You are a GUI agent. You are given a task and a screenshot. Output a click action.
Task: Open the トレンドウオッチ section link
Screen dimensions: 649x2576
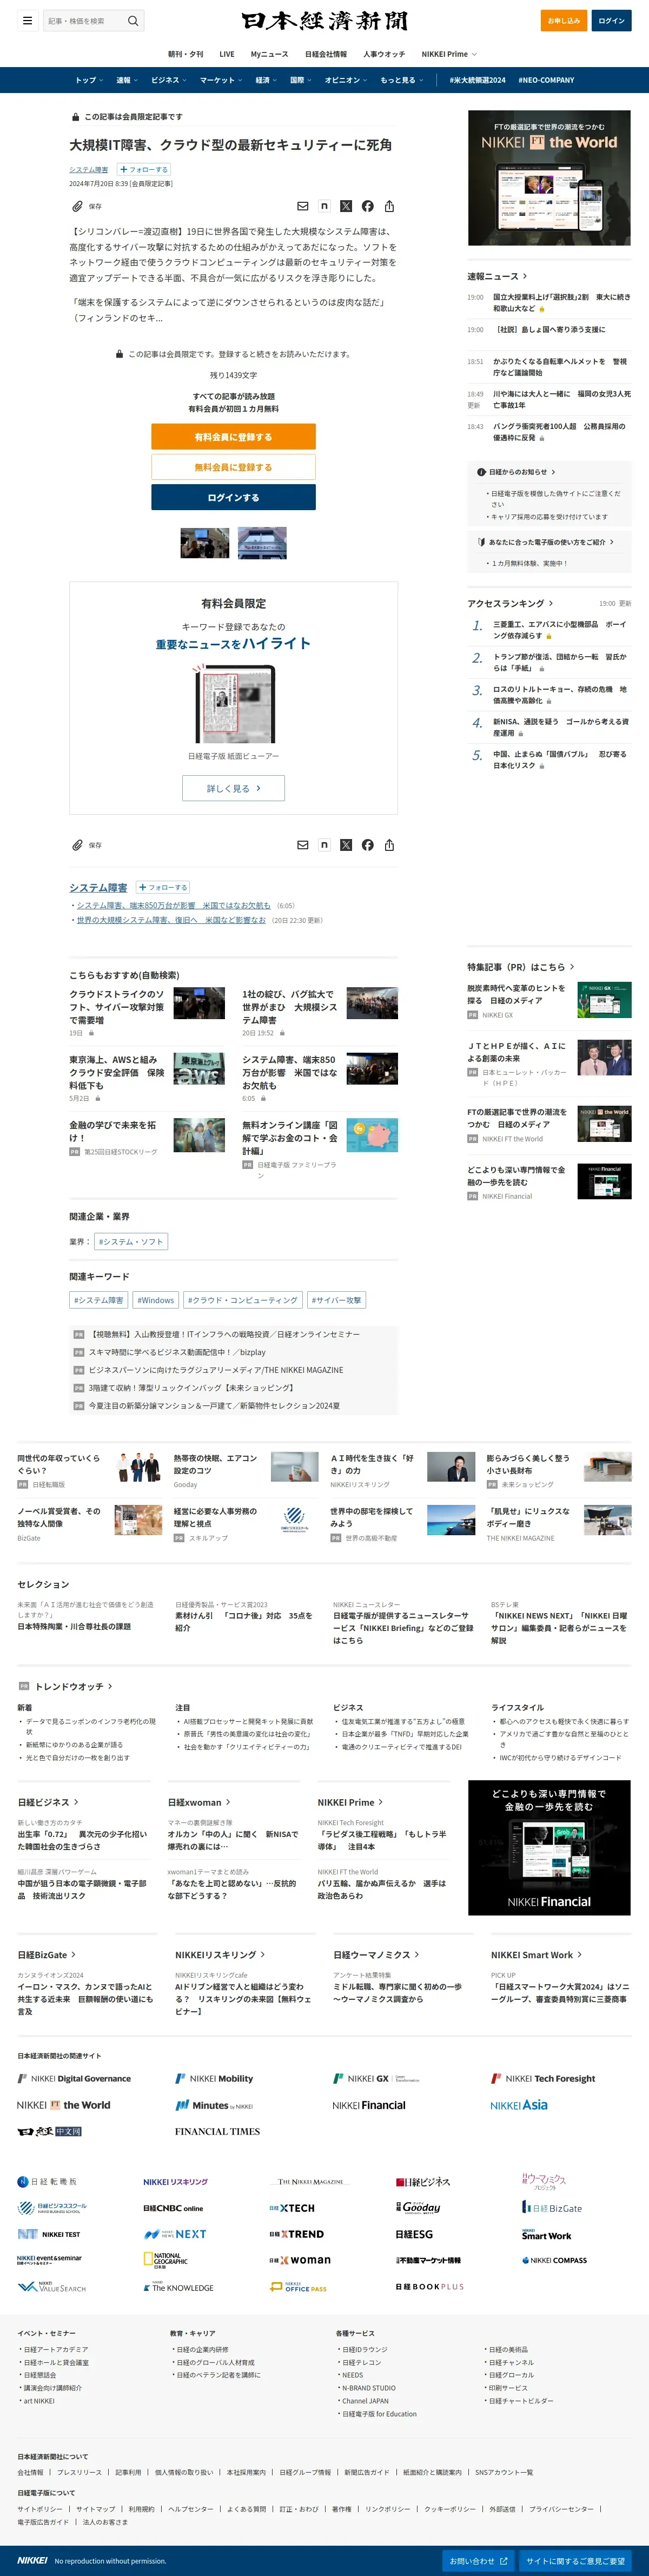coord(74,1686)
